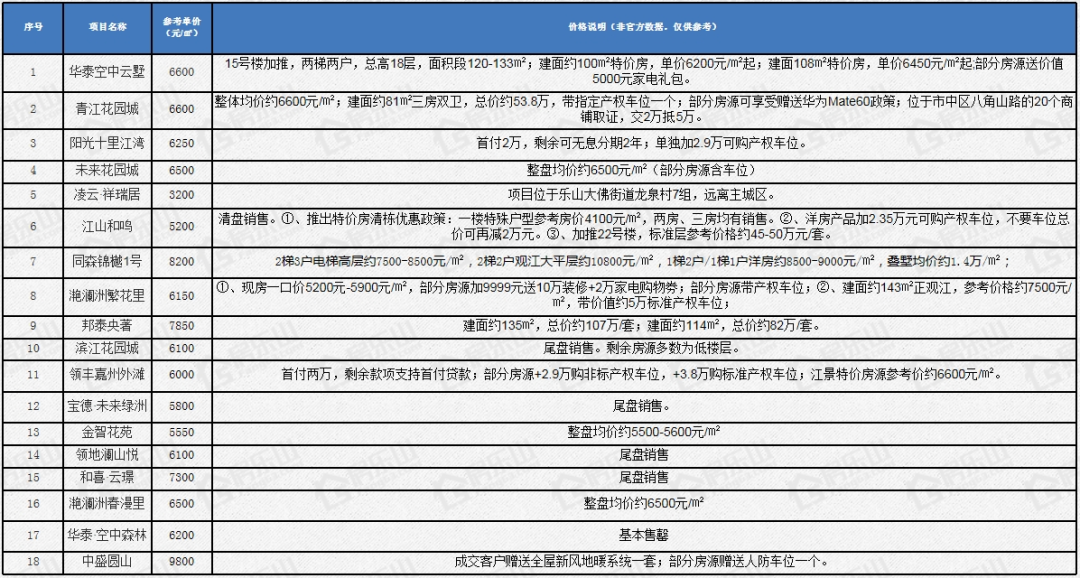Click the note about 首付2万 无息分期2年
This screenshot has width=1080, height=578.
[x=641, y=145]
